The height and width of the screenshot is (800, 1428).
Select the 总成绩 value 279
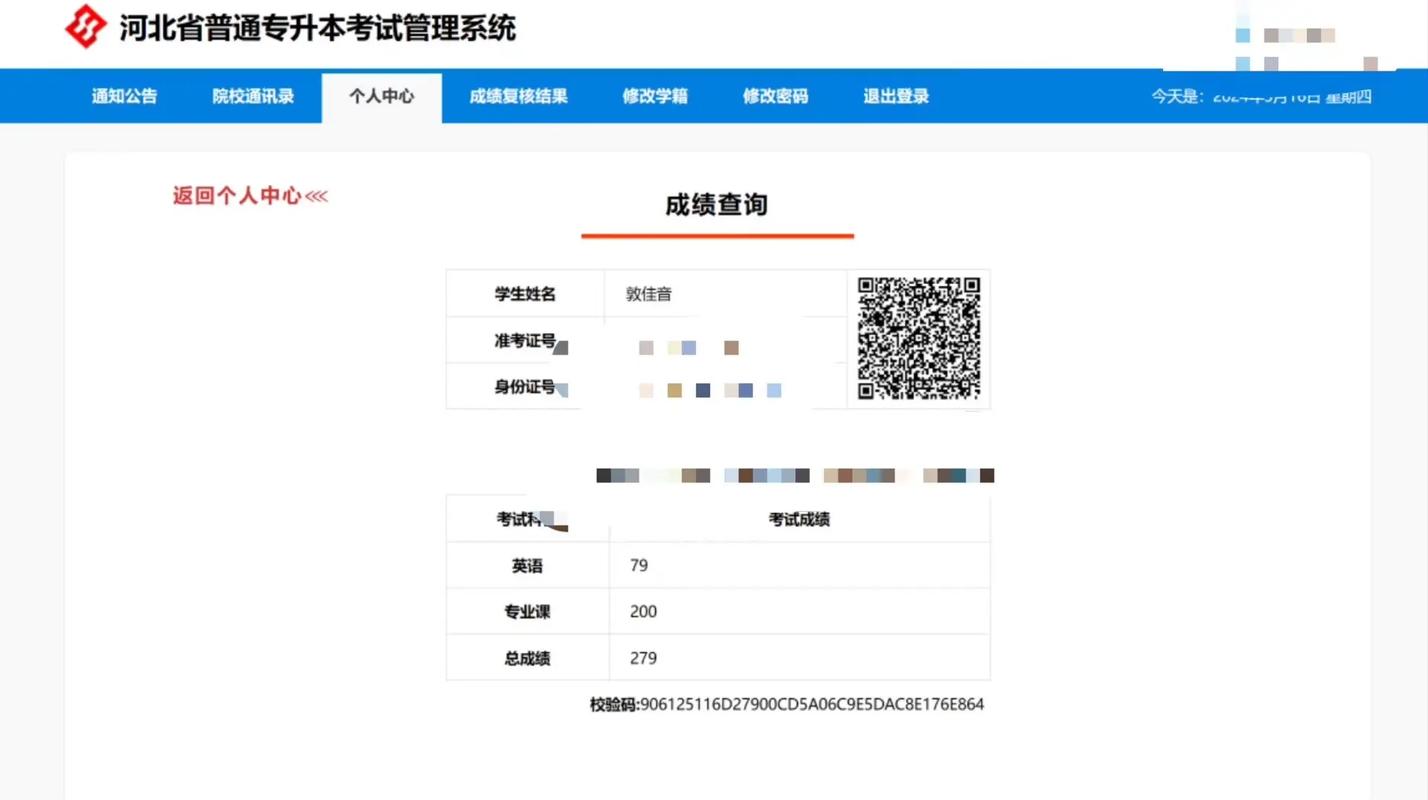[x=642, y=658]
